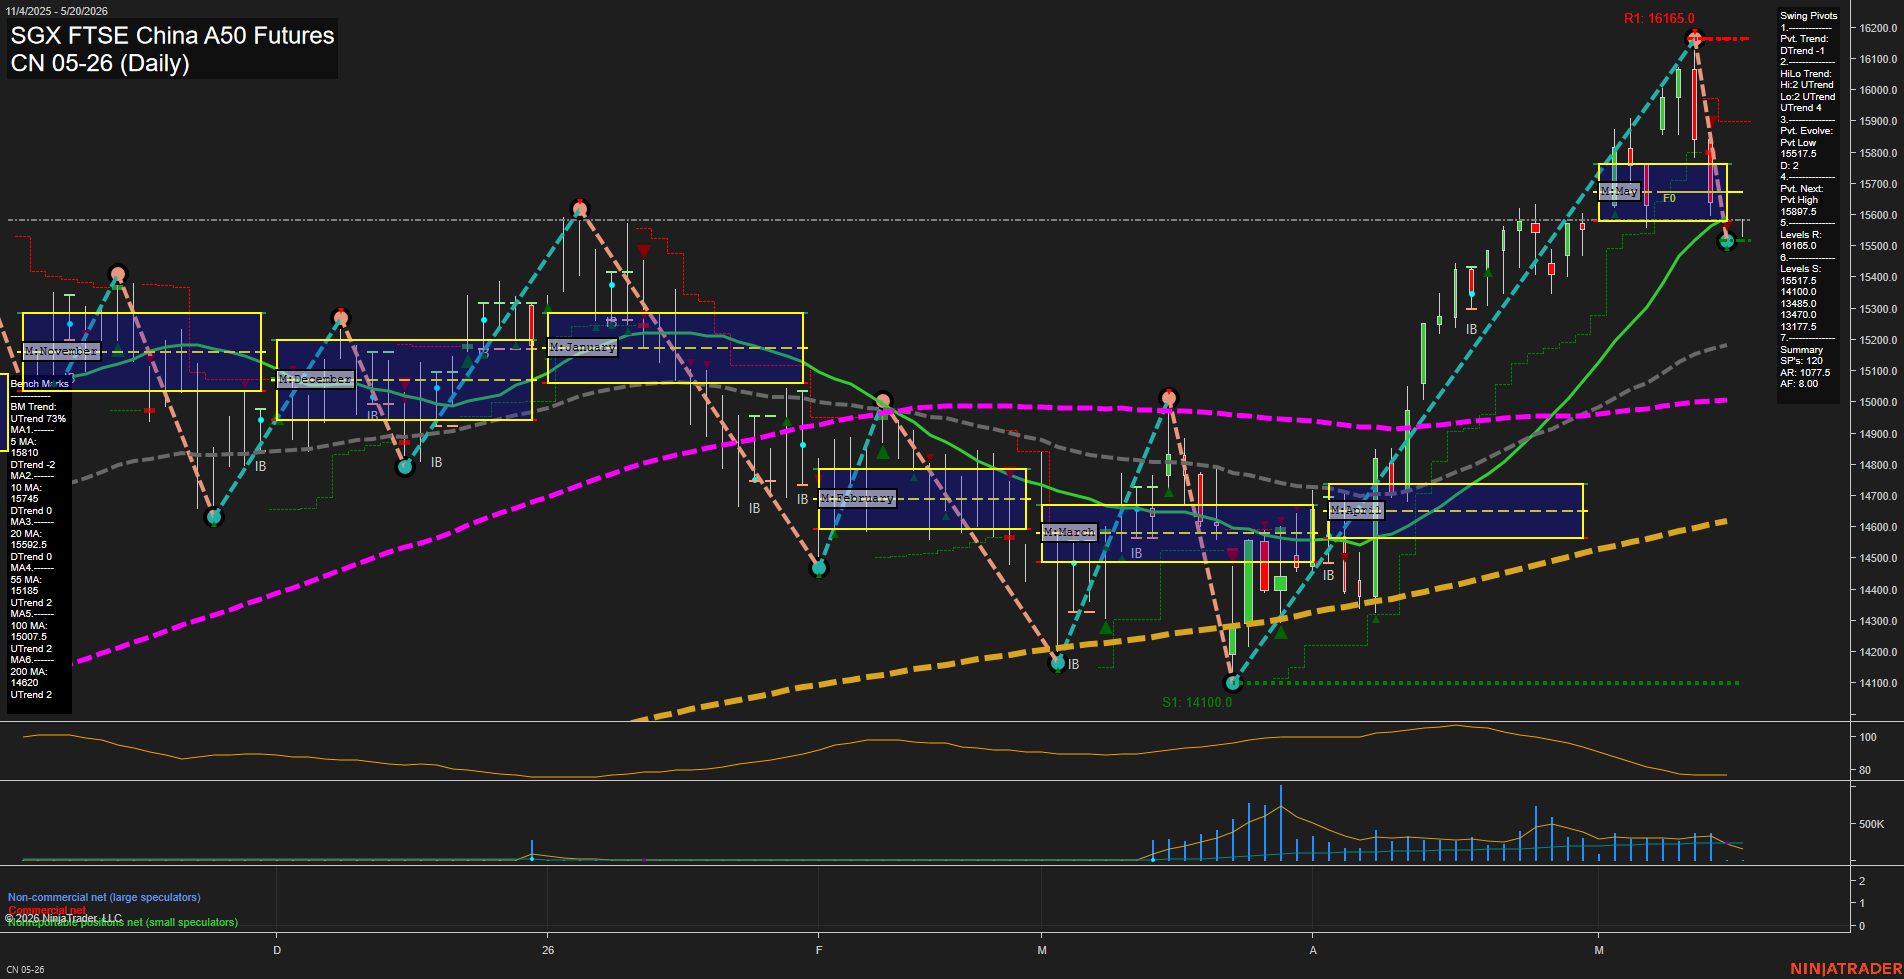Screen dimensions: 1904x979
Task: Click the D December marker on time axis
Action: point(277,950)
